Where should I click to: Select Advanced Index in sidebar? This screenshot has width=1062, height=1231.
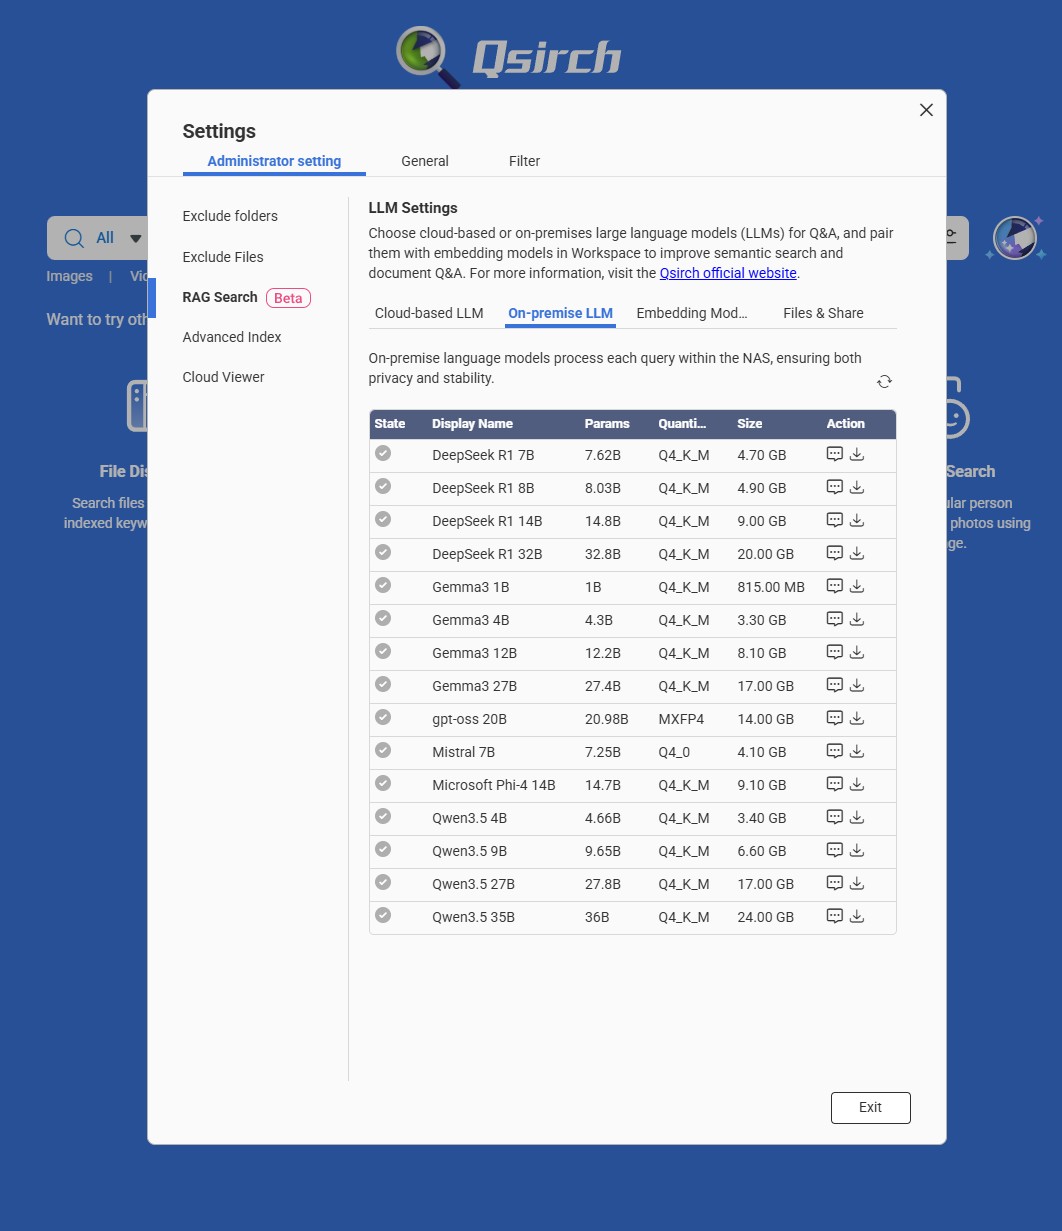(x=232, y=337)
